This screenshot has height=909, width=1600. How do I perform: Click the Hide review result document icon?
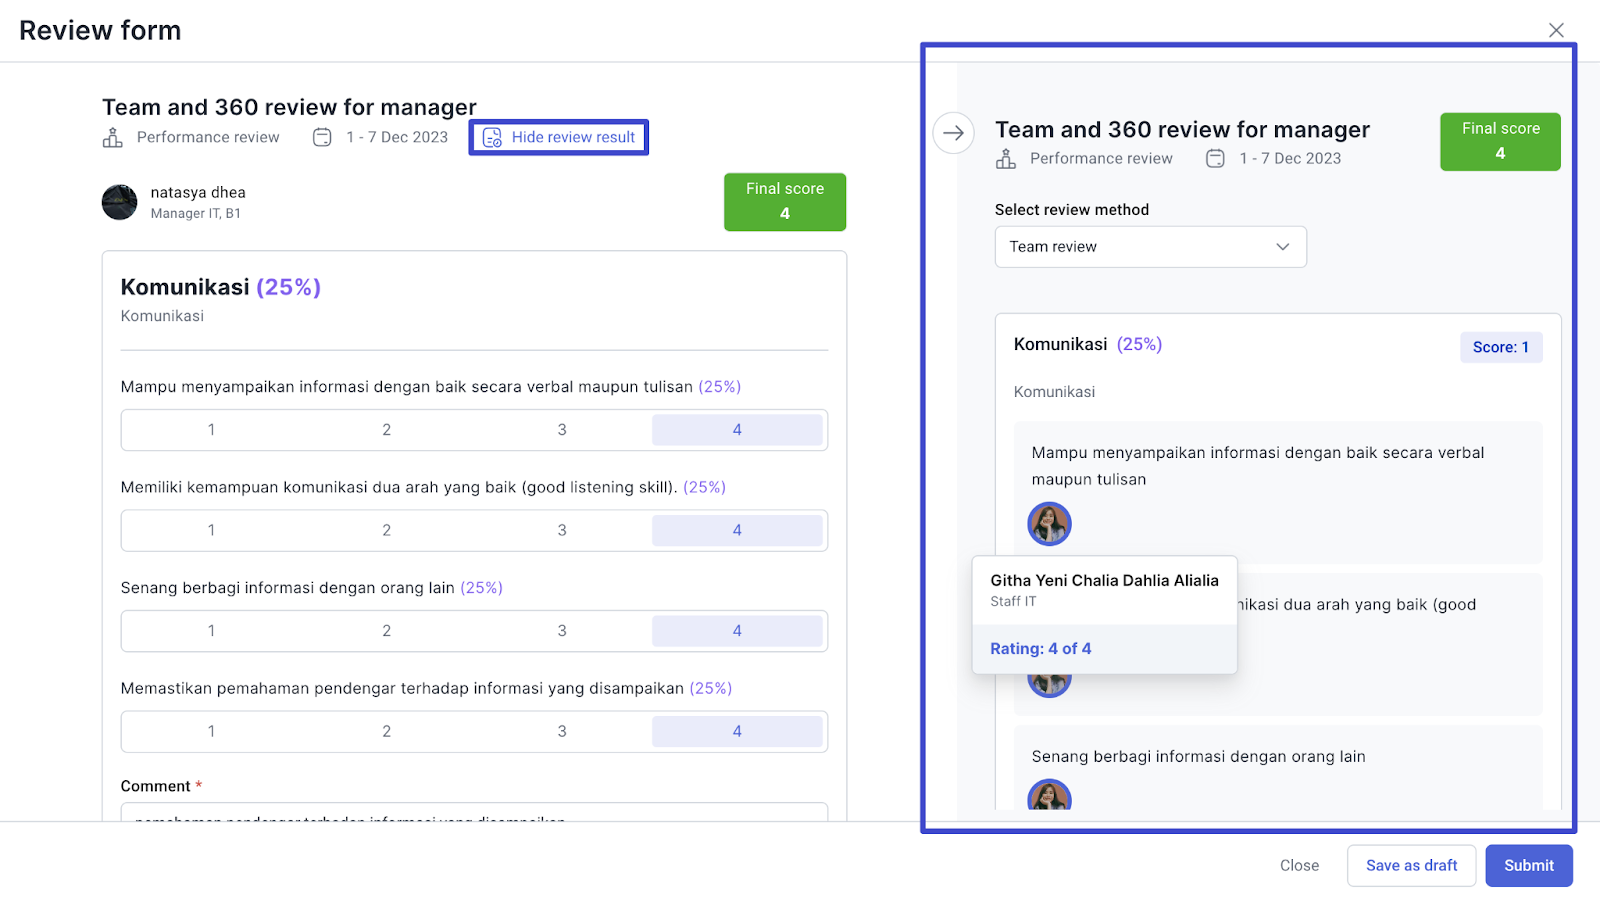(492, 138)
